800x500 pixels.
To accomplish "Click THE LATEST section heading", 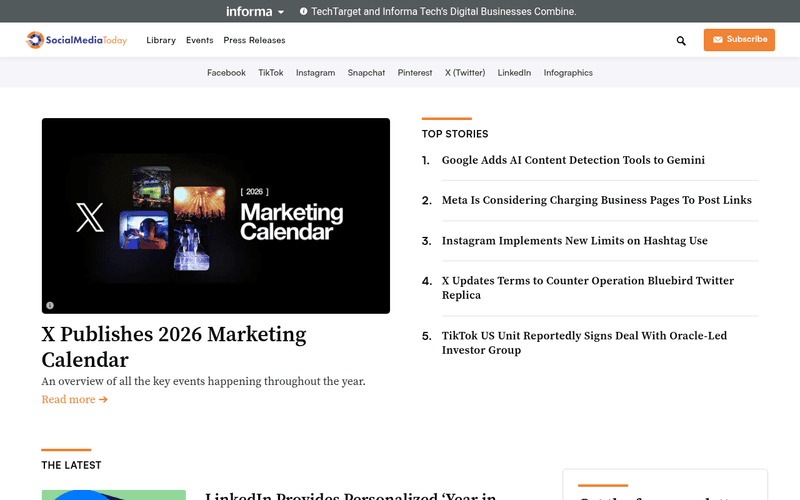I will pyautogui.click(x=71, y=465).
